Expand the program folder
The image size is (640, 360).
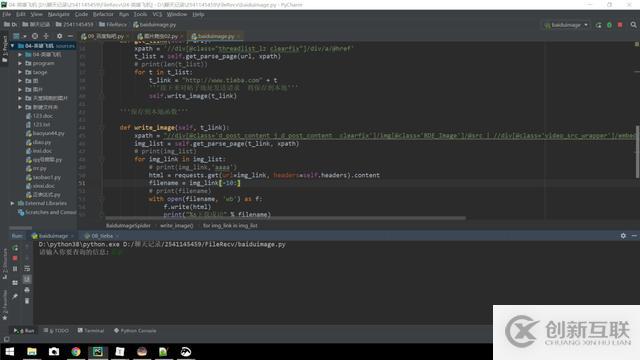[x=20, y=63]
